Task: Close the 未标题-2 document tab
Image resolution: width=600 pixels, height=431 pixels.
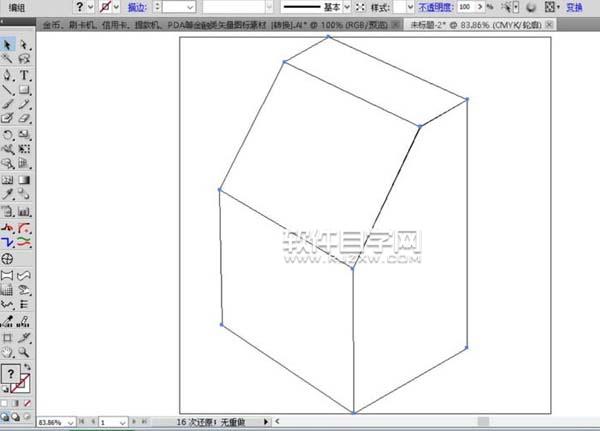Action: tap(549, 25)
